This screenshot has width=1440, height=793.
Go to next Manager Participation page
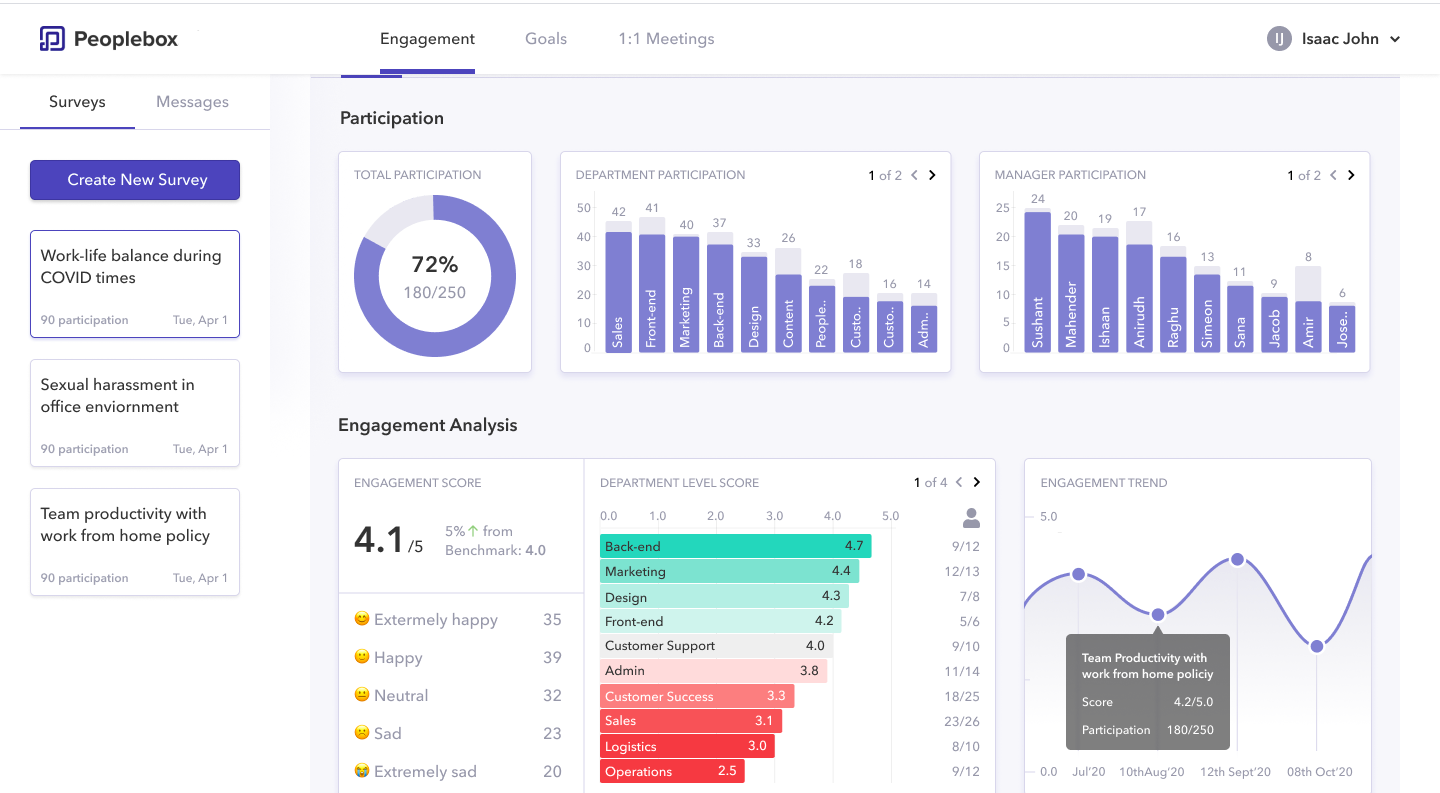pyautogui.click(x=1351, y=175)
